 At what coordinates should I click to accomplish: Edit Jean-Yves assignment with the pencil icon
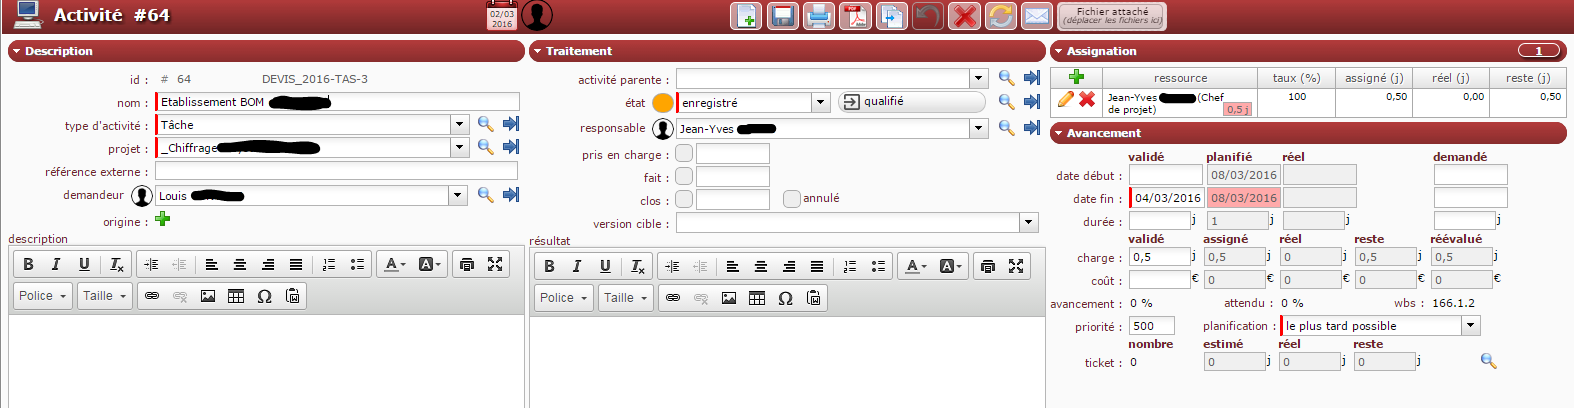[x=1066, y=99]
